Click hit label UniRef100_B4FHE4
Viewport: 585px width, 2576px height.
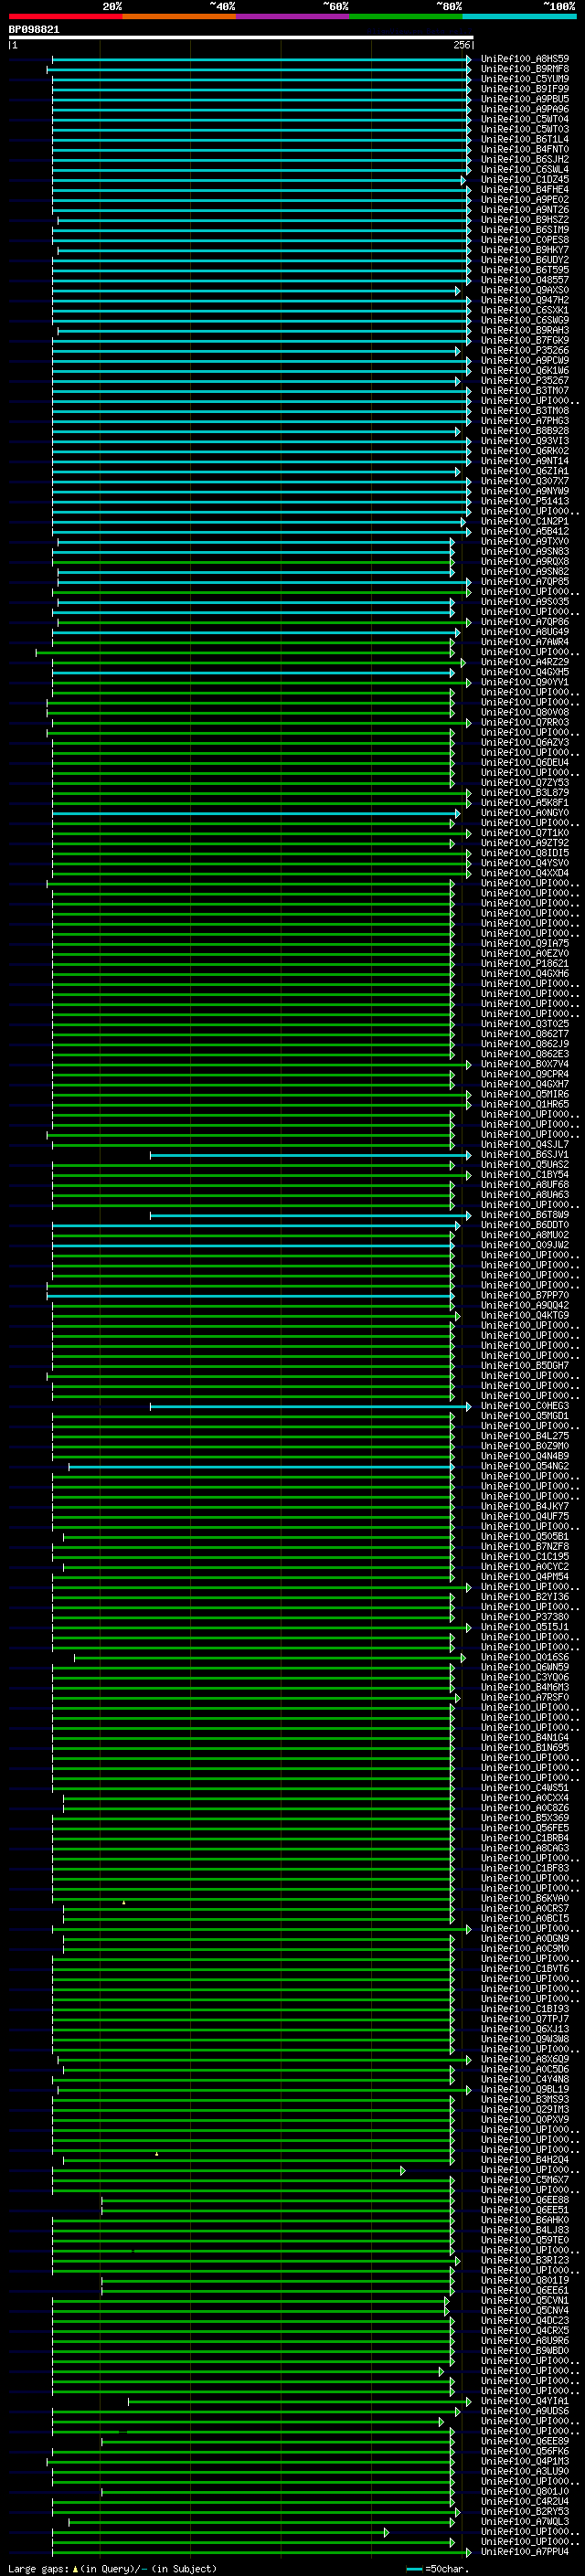(525, 190)
